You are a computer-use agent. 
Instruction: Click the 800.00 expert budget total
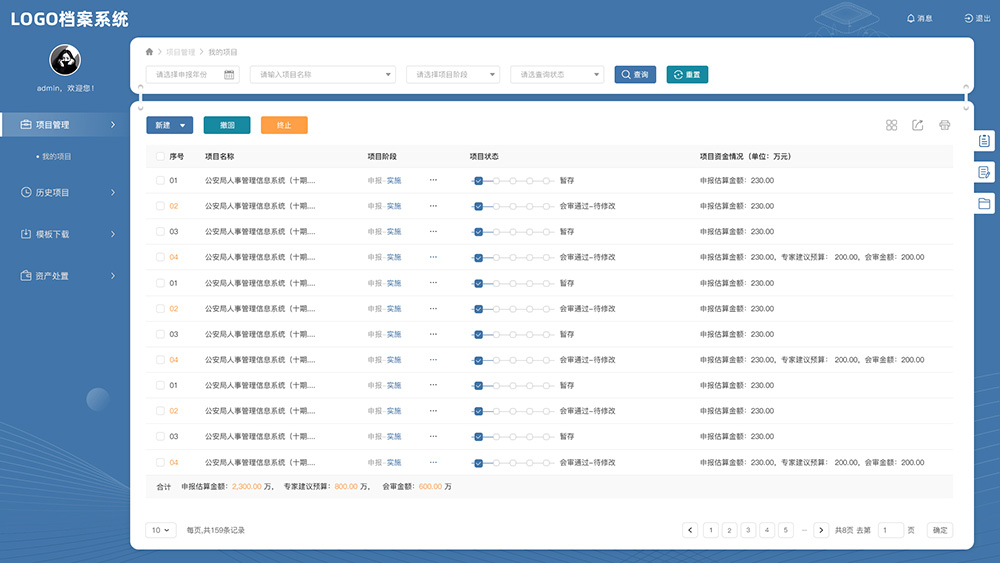pyautogui.click(x=346, y=486)
